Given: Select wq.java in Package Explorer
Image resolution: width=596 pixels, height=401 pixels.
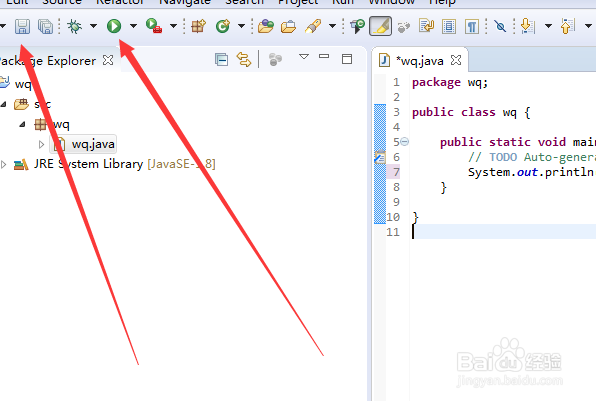Looking at the screenshot, I should point(84,144).
